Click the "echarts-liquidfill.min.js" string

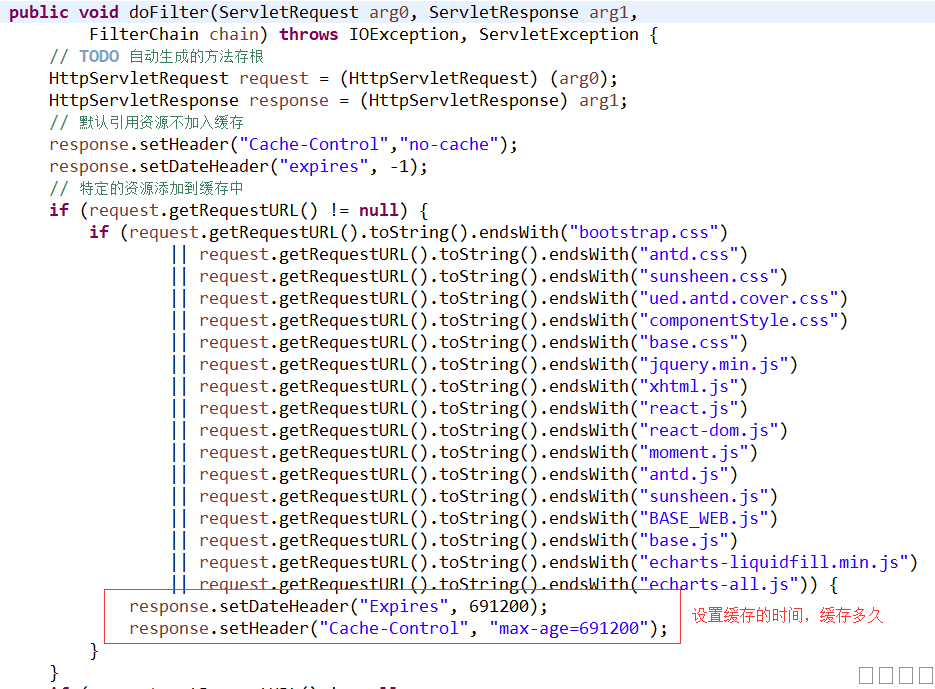coord(777,562)
